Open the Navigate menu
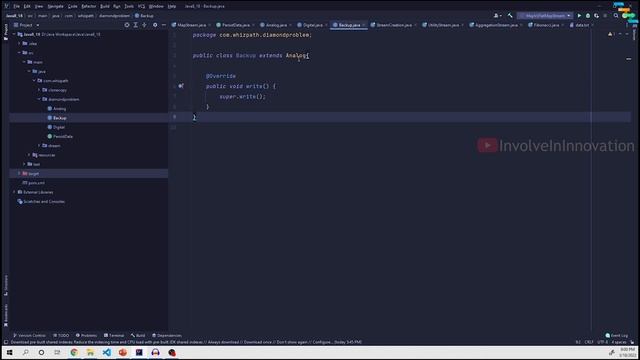Screen dimensions: 640x360 pos(56,6)
